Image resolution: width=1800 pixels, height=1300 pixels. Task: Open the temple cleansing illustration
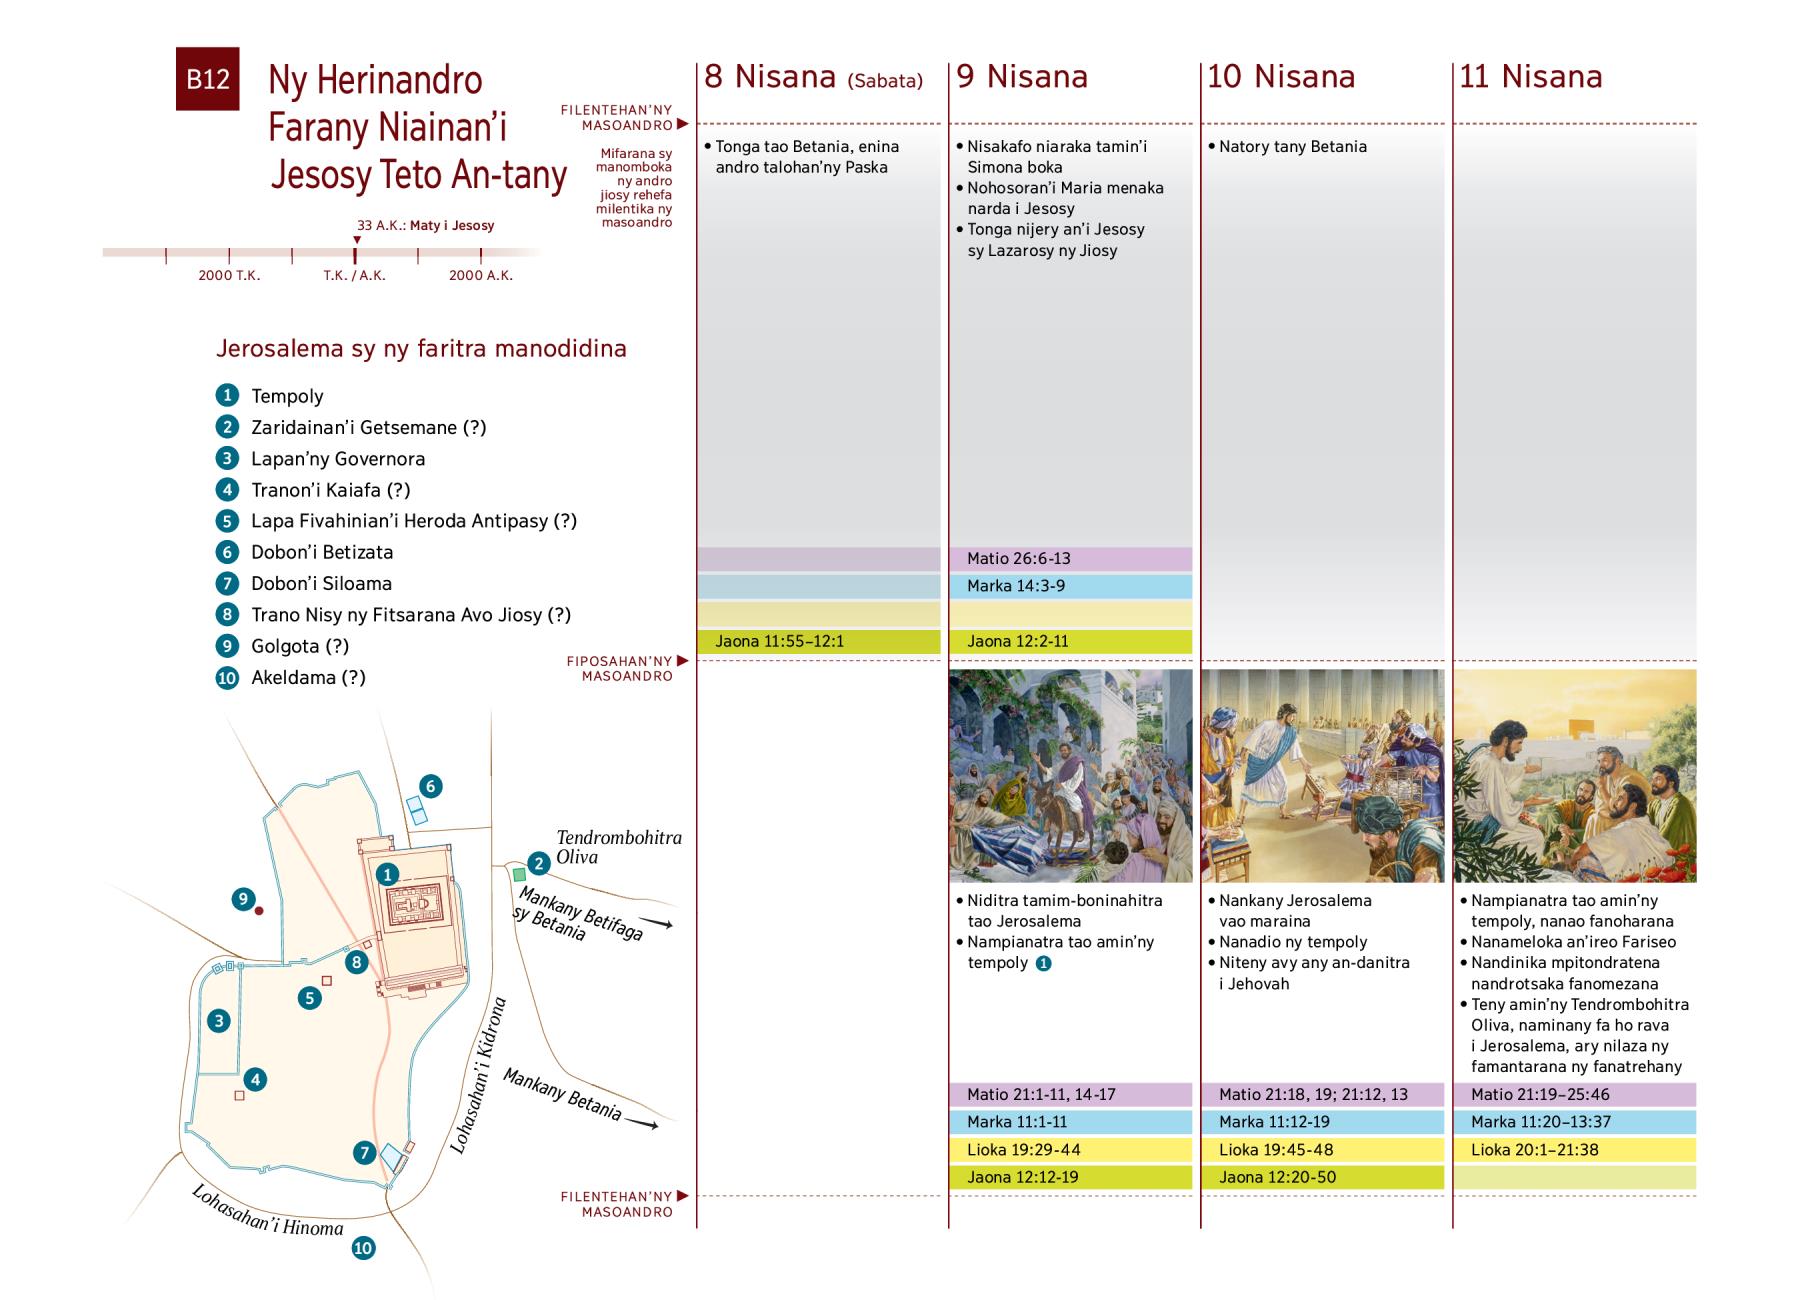pos(1321,776)
